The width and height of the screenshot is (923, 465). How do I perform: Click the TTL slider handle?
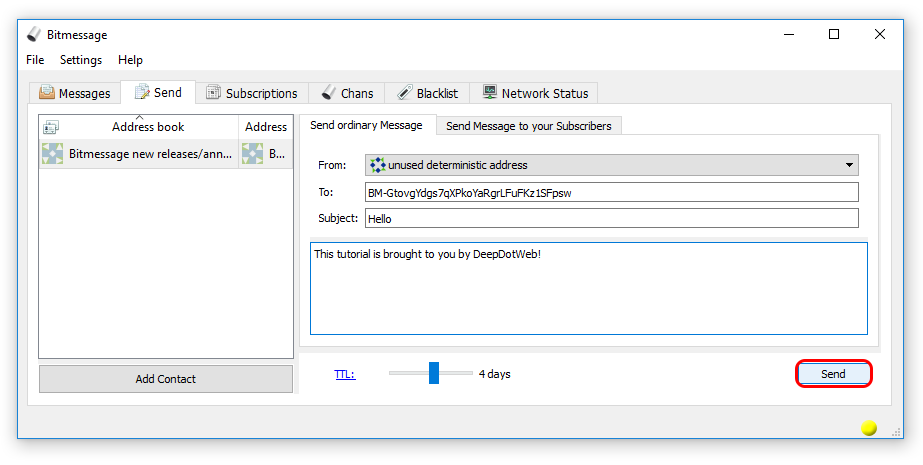click(434, 373)
